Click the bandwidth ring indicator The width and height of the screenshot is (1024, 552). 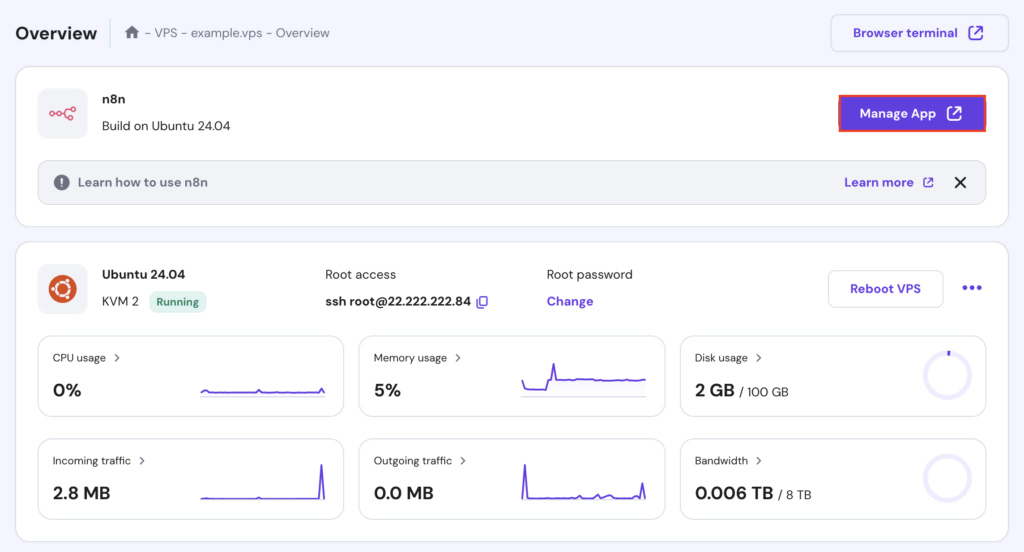pos(946,479)
